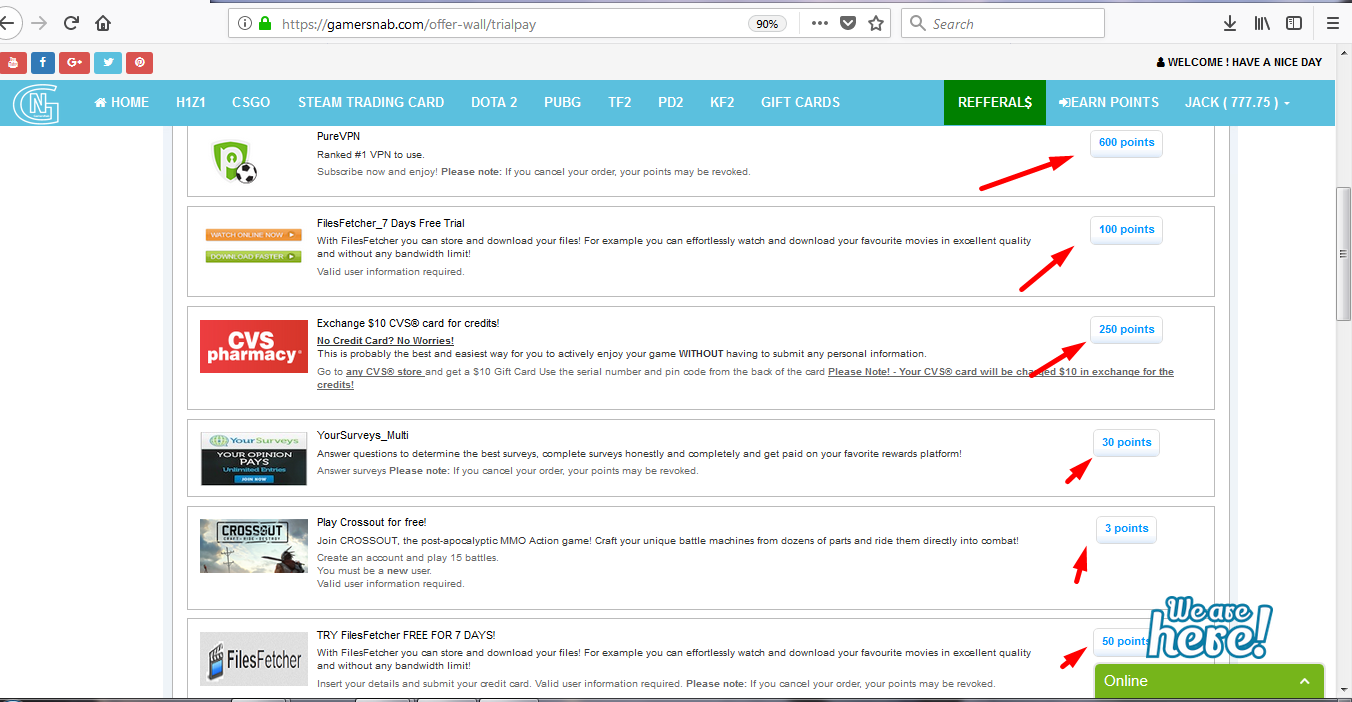Open the Online live chat bar

(1209, 681)
